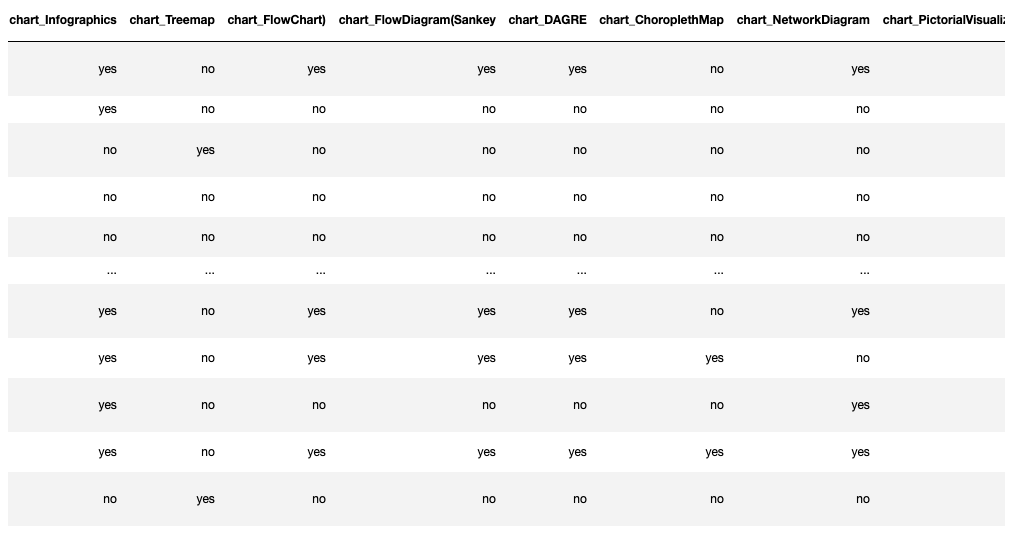Click first-row "no" under chart_ChoroplethMap
This screenshot has width=1015, height=556.
717,69
